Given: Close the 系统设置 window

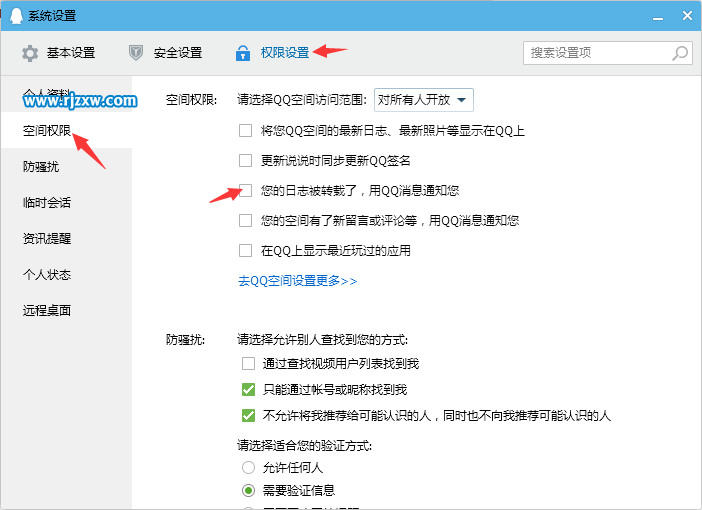Looking at the screenshot, I should (687, 16).
